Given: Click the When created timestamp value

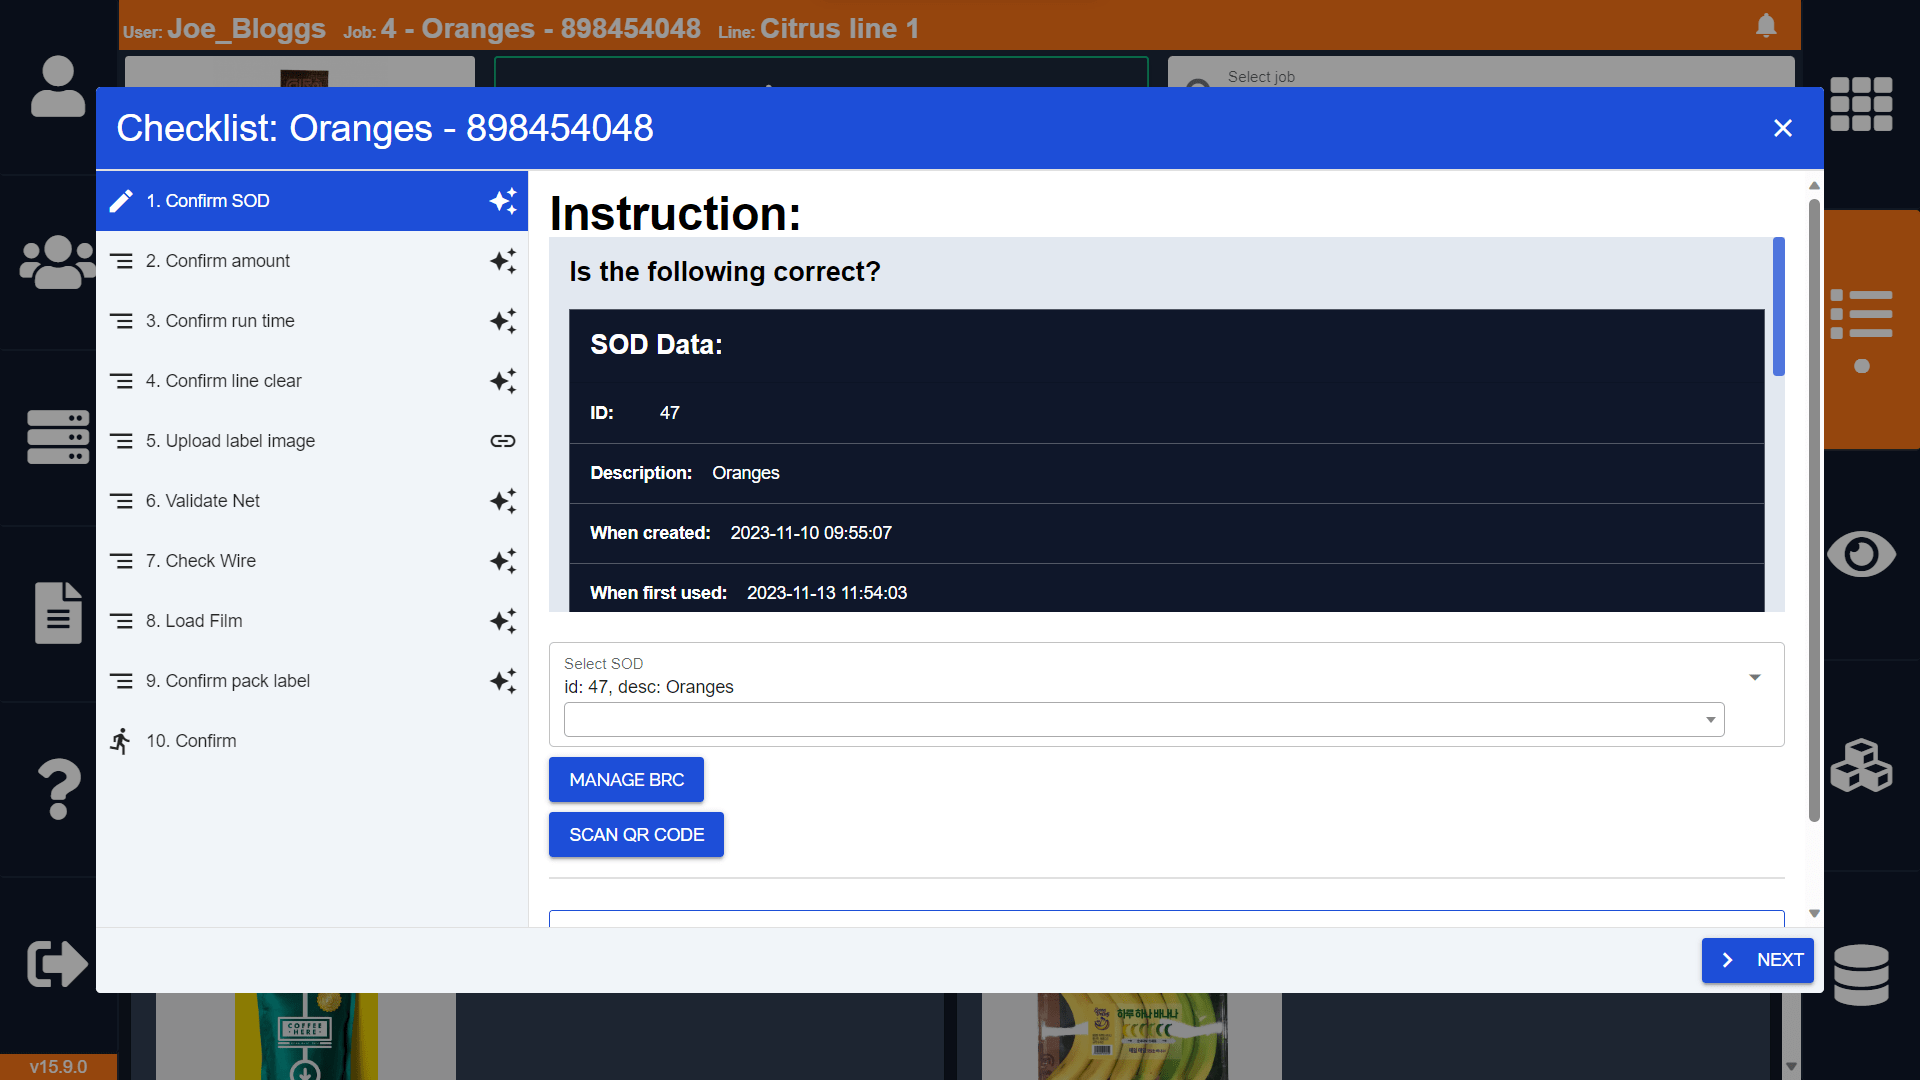Looking at the screenshot, I should click(x=811, y=533).
